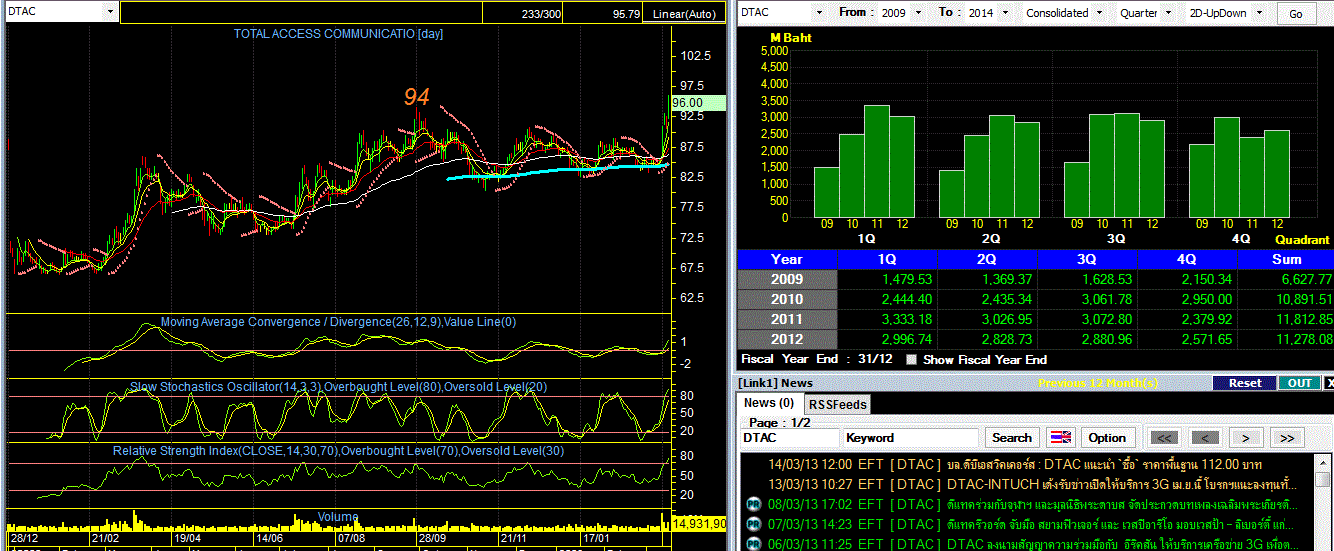1334x551 pixels.
Task: Click the 95.79 price value in header
Action: click(626, 14)
